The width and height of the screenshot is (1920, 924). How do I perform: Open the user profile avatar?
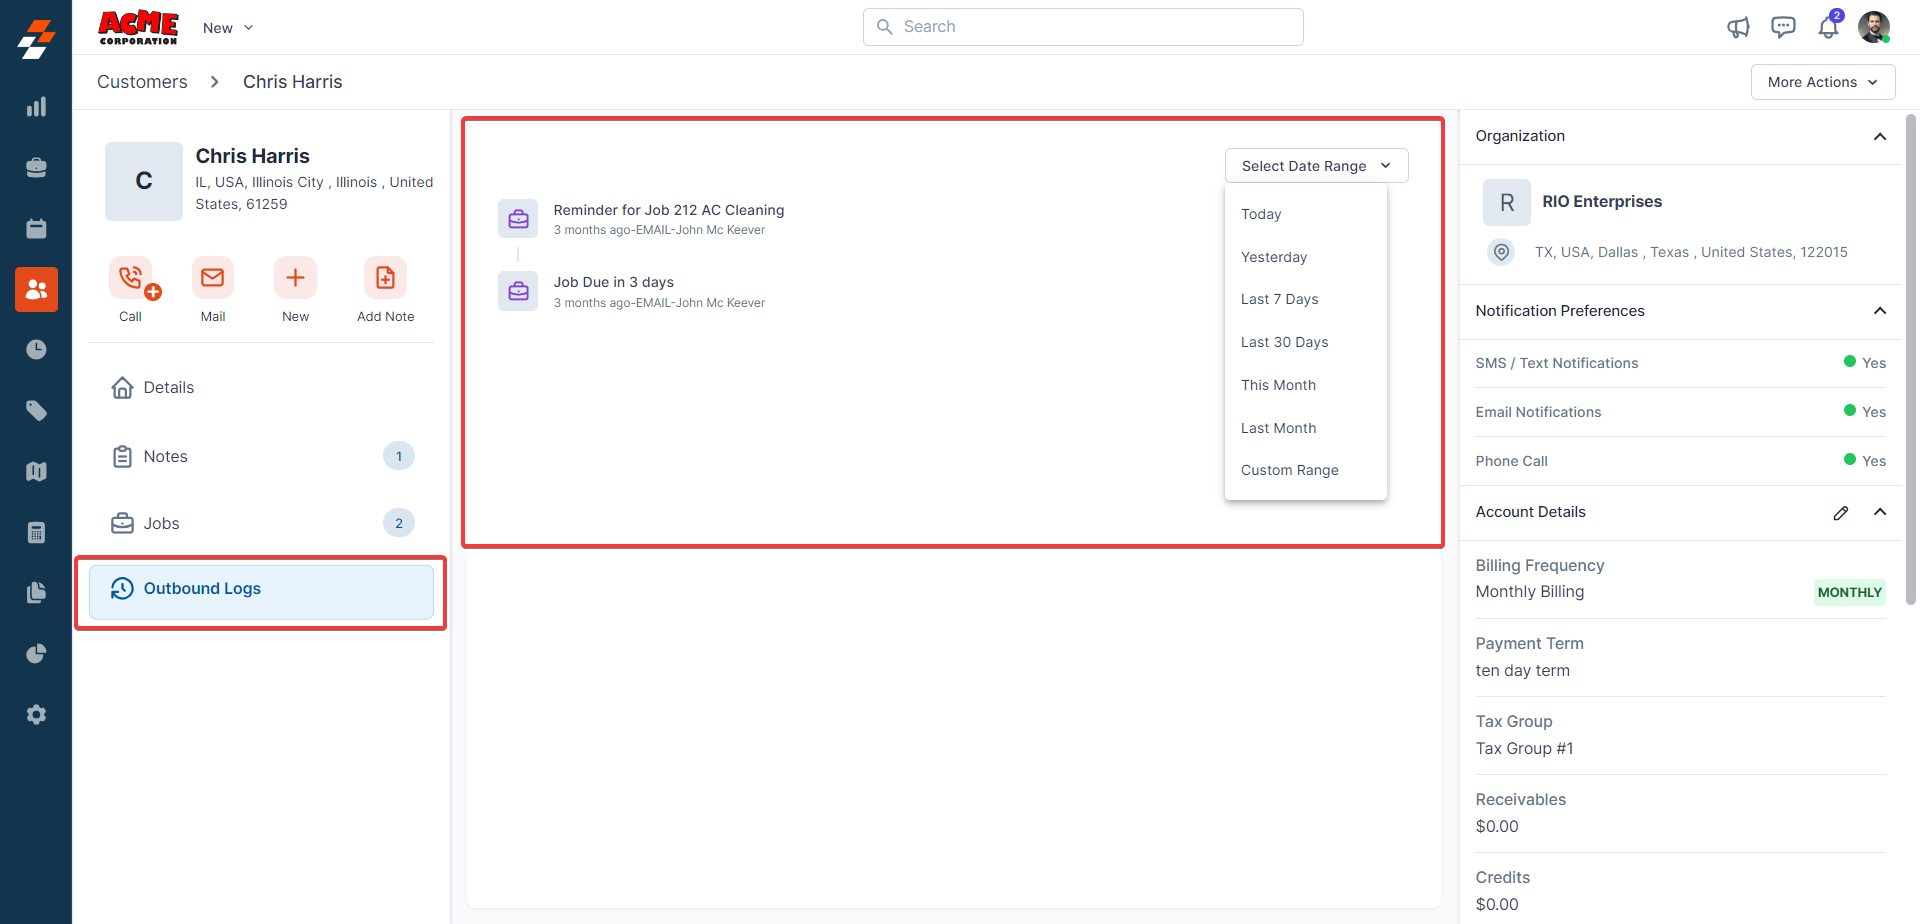point(1874,27)
